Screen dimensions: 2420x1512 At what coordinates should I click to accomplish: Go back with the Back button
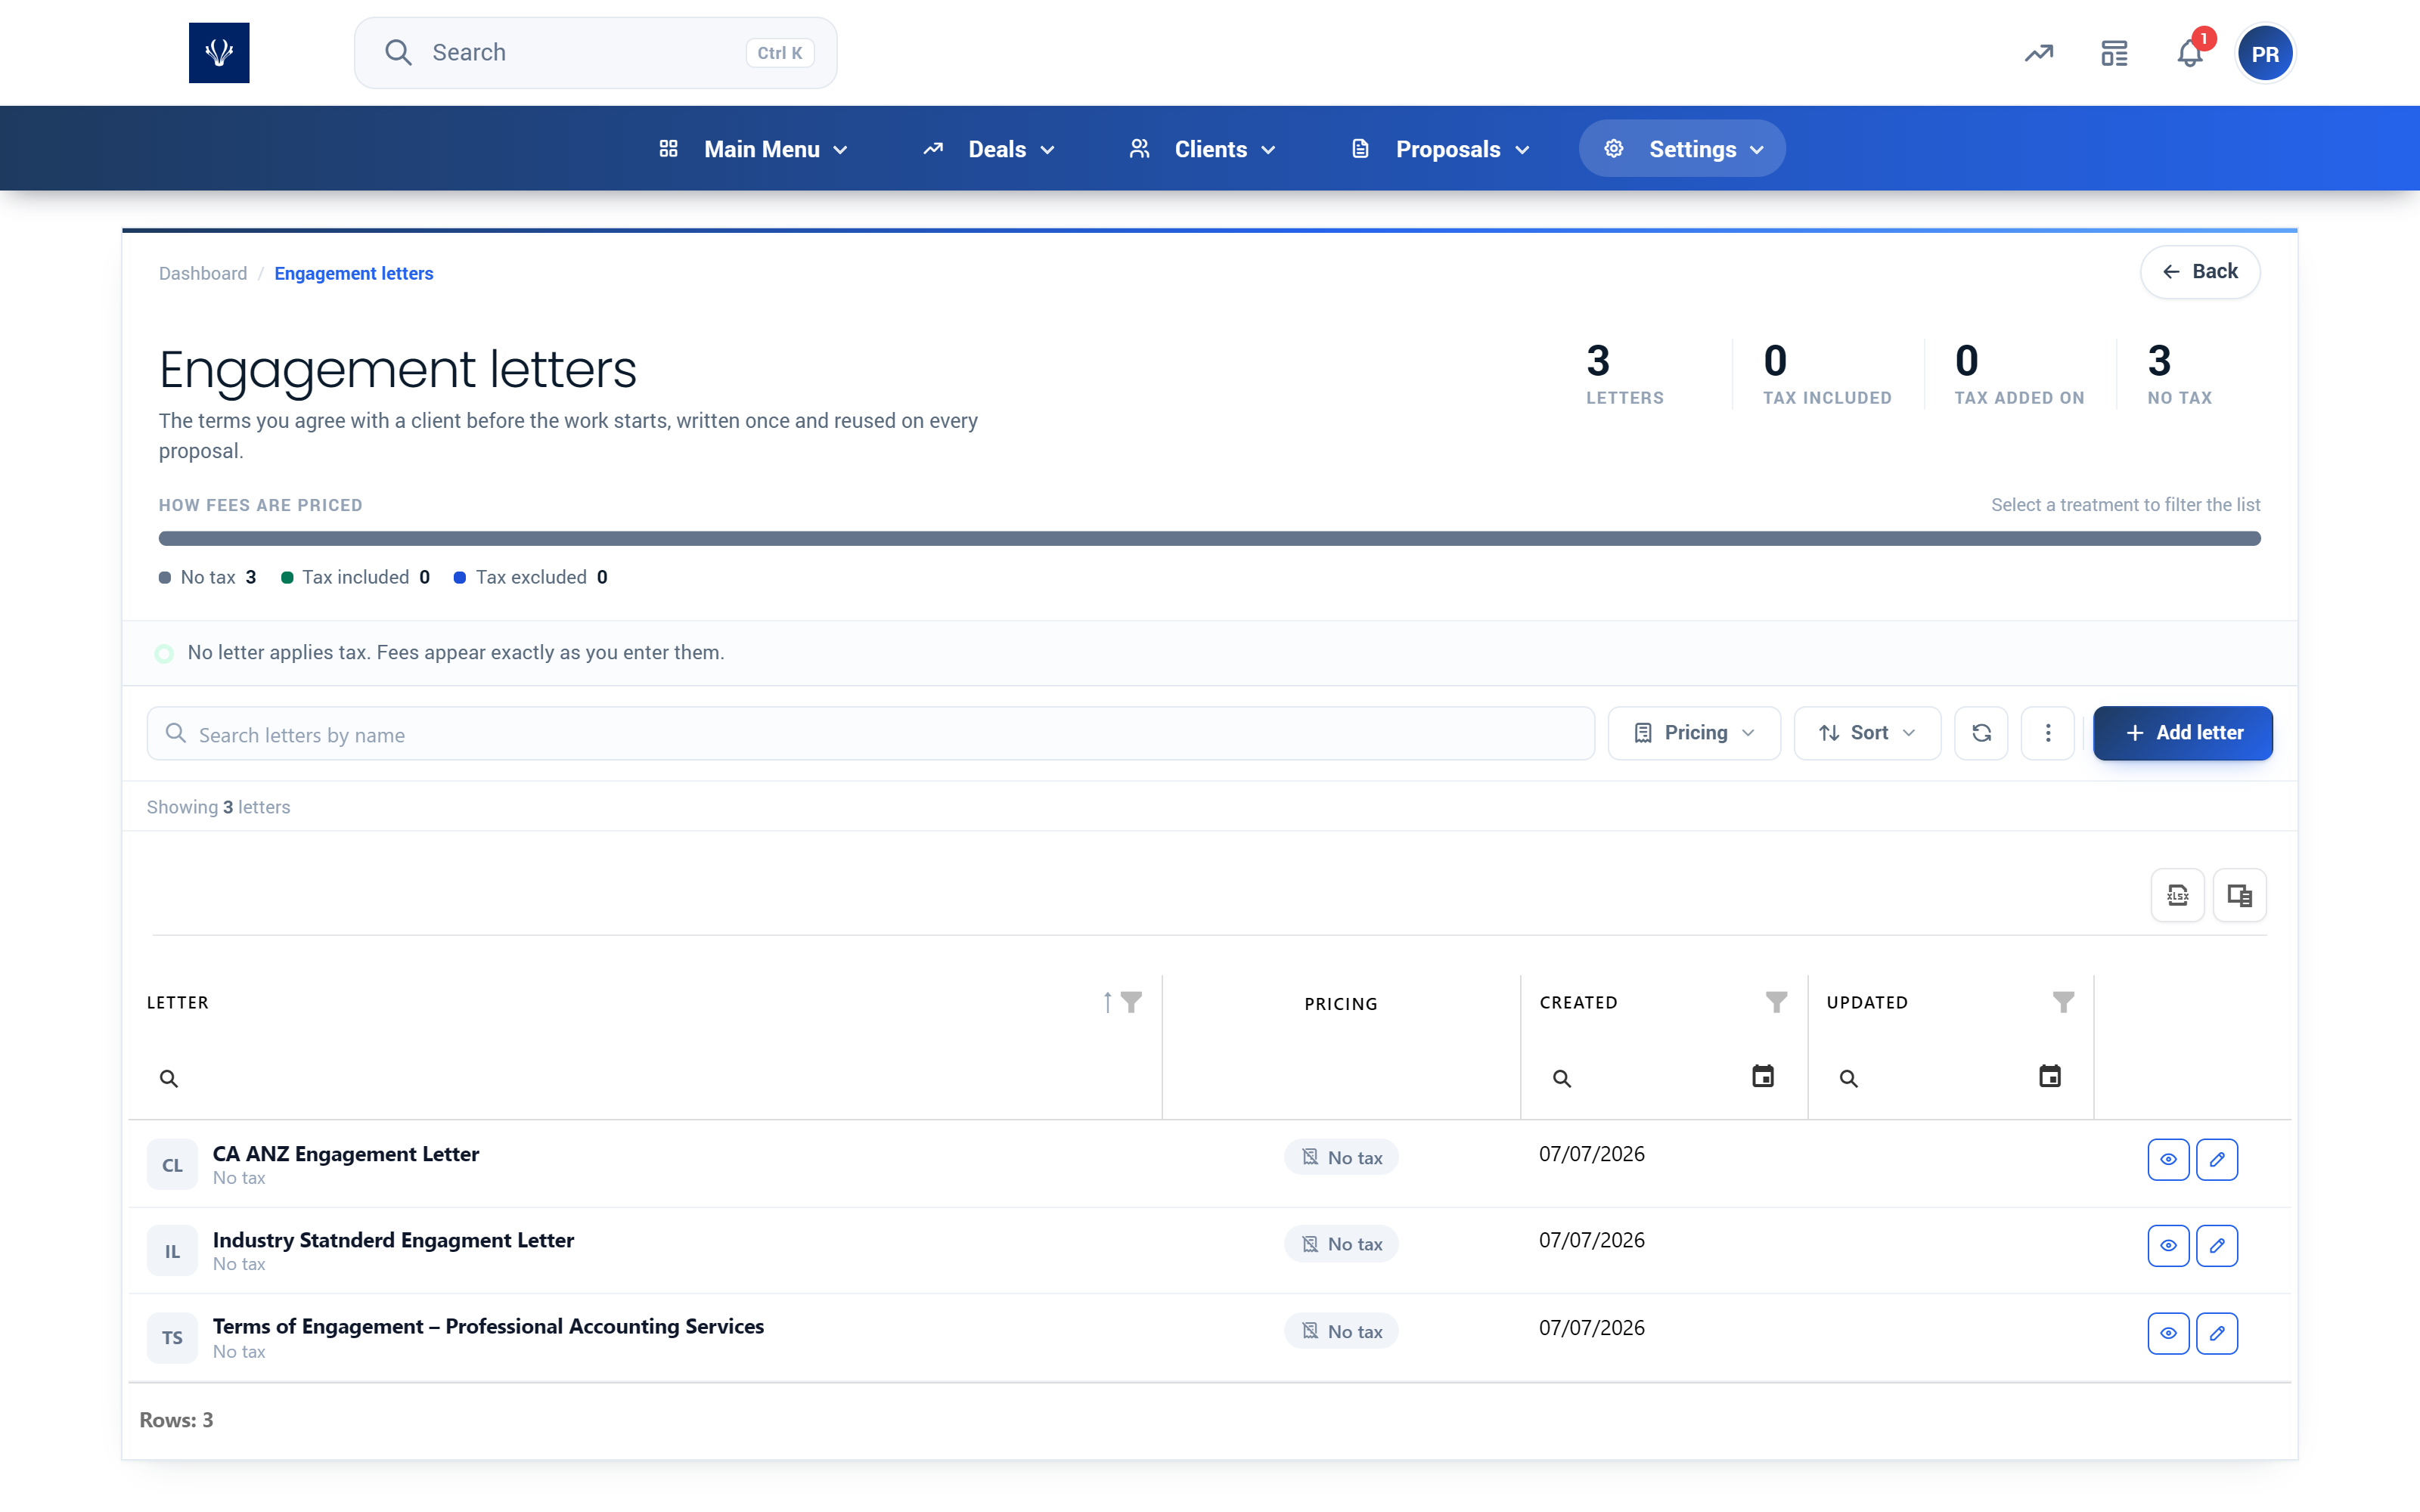click(2200, 272)
